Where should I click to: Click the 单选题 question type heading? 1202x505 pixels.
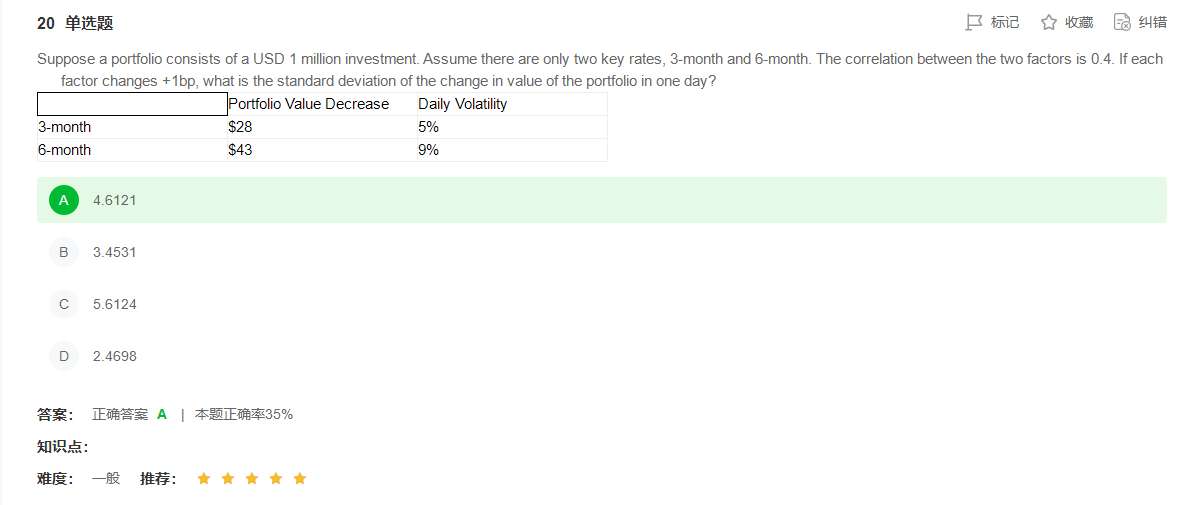point(89,23)
